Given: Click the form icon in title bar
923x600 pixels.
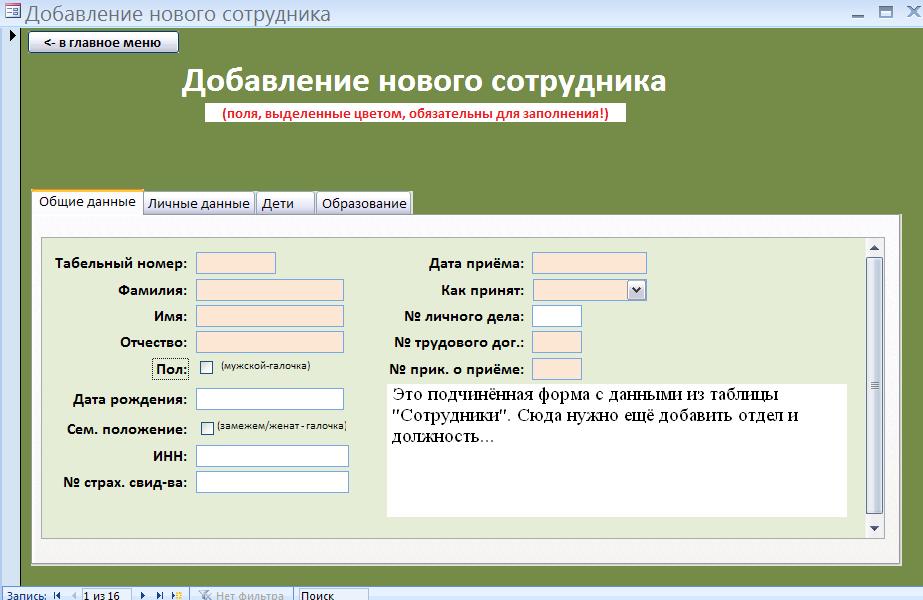Looking at the screenshot, I should [x=12, y=11].
